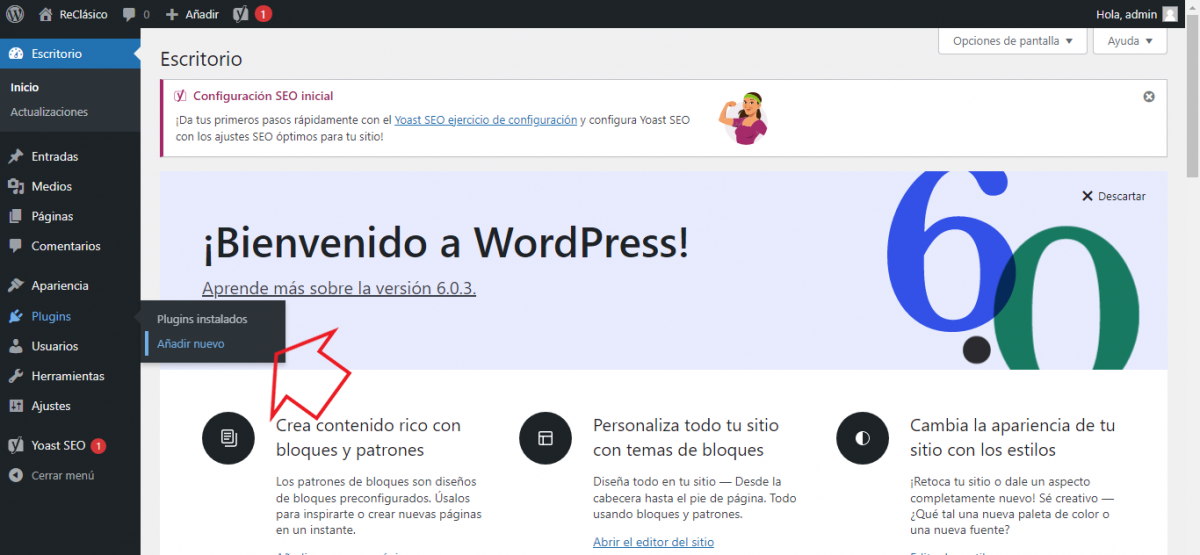Viewport: 1200px width, 555px height.
Task: Click the WordPress logo icon in admin bar
Action: coord(15,14)
